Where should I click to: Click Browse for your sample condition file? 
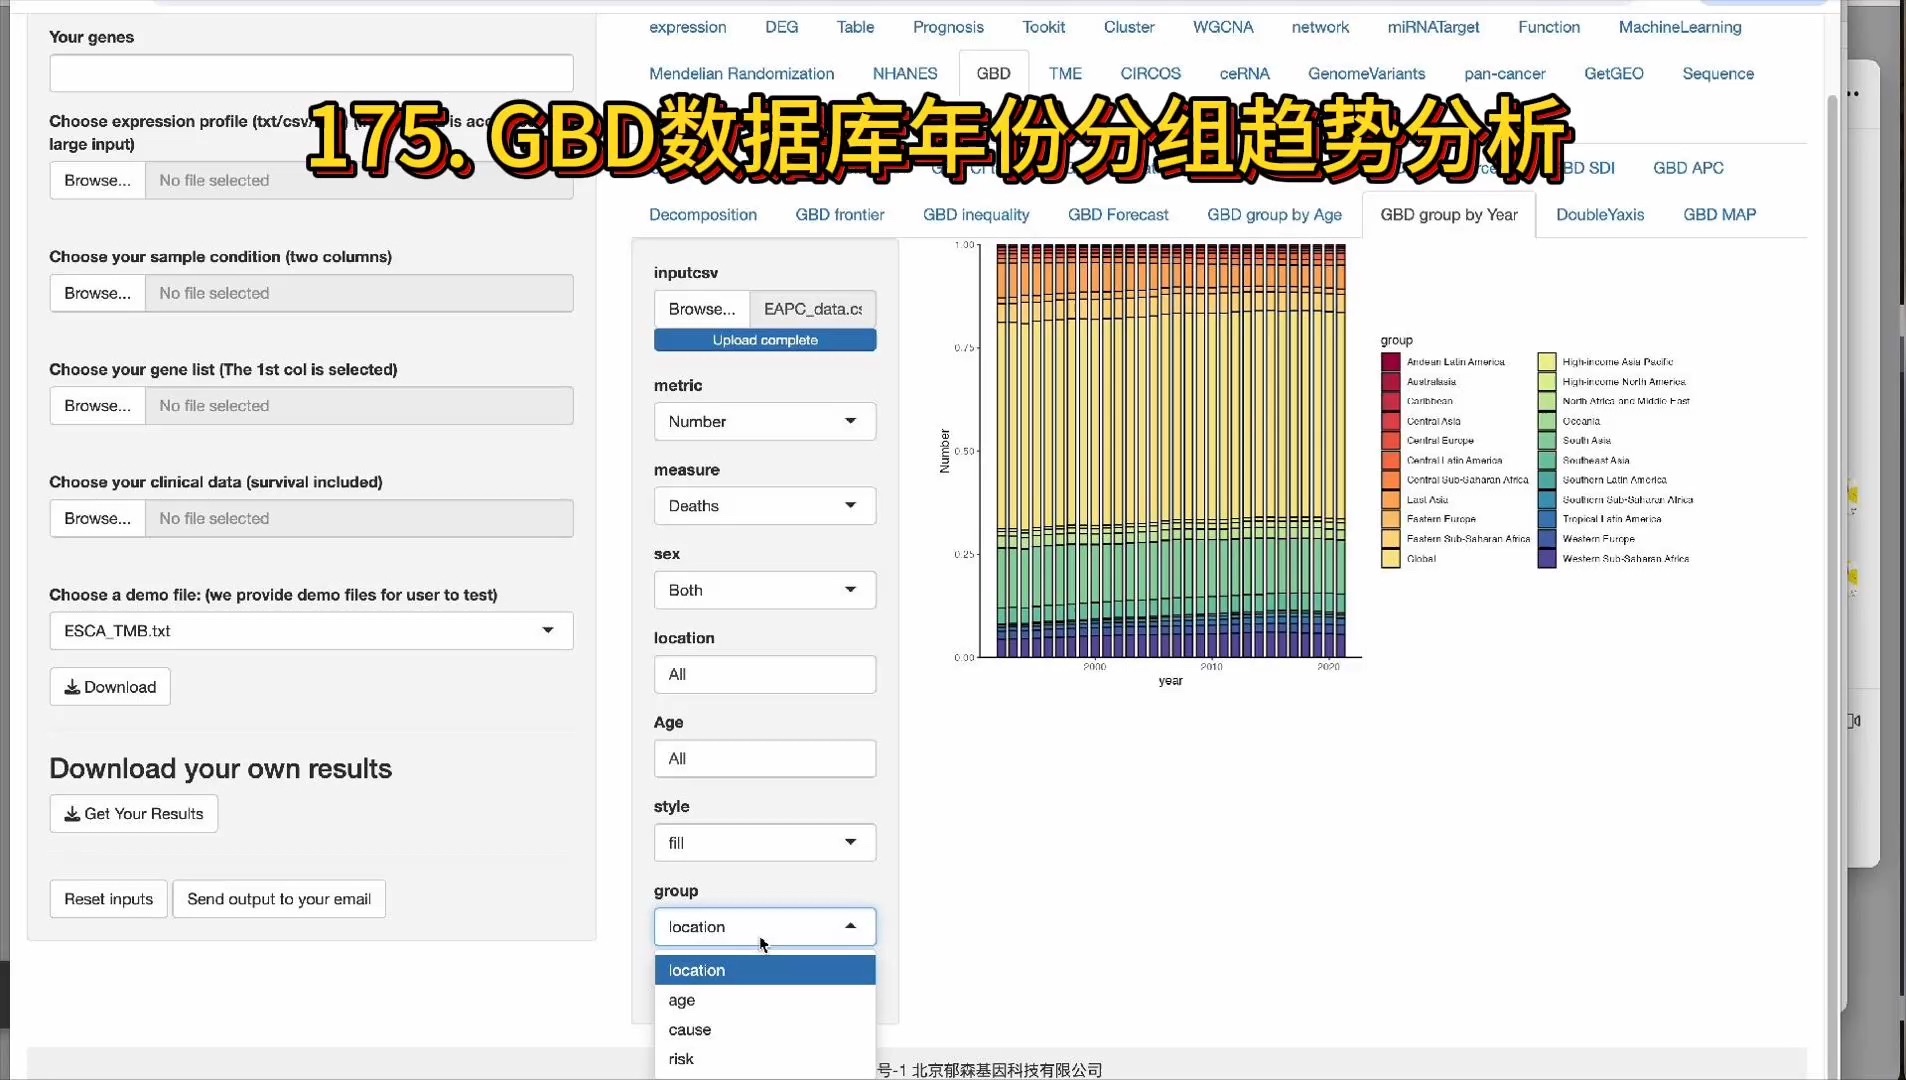96,292
